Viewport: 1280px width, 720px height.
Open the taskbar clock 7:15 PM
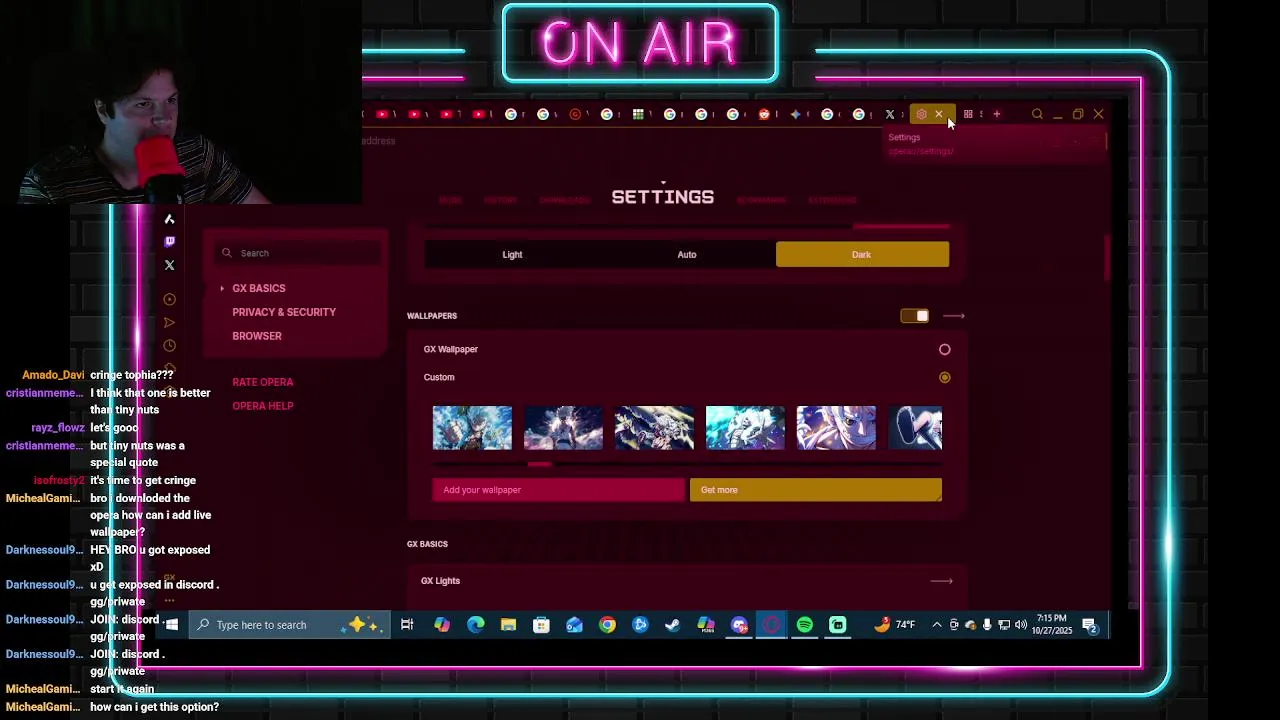[x=1054, y=625]
